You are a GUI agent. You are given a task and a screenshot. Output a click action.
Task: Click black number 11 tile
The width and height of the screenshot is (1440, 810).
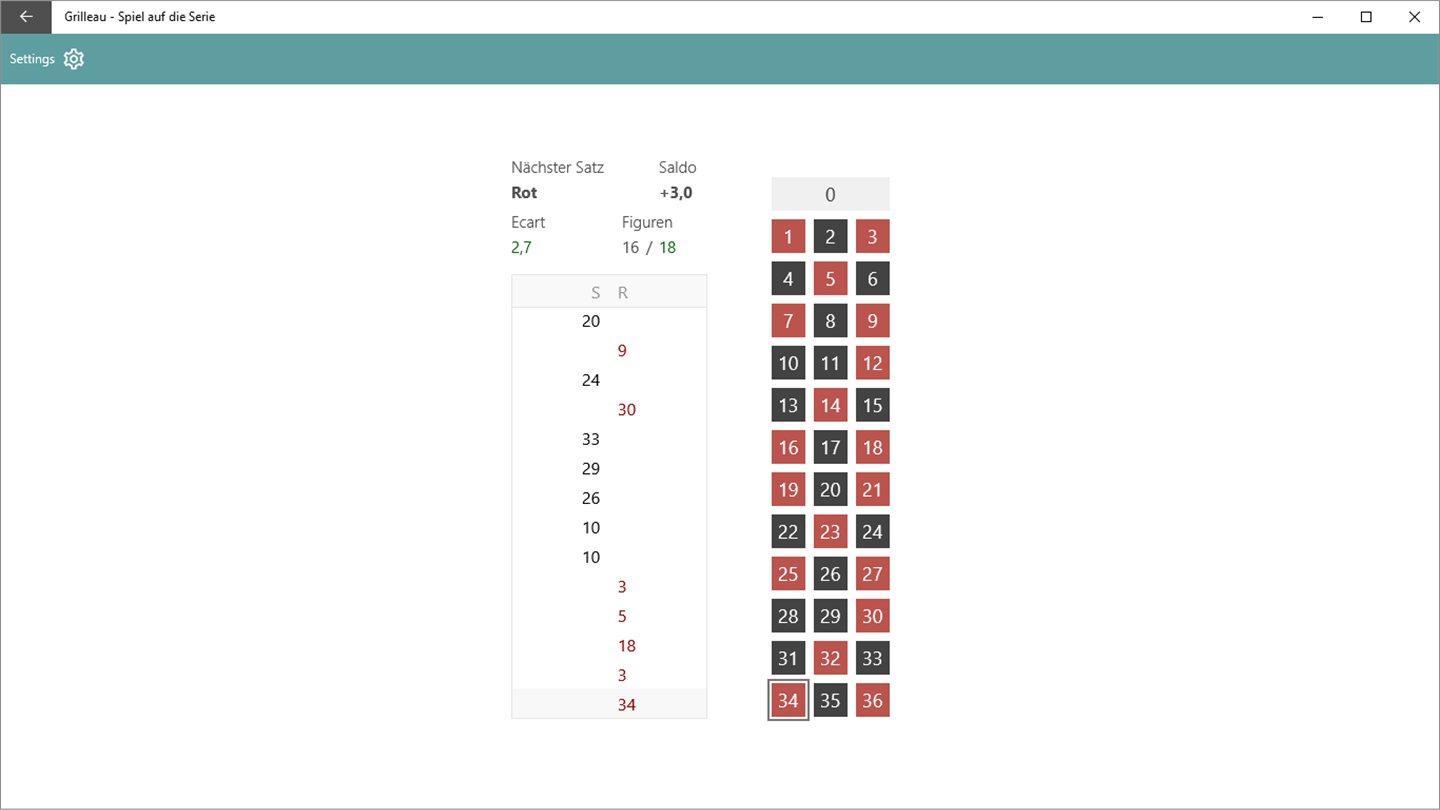click(830, 363)
